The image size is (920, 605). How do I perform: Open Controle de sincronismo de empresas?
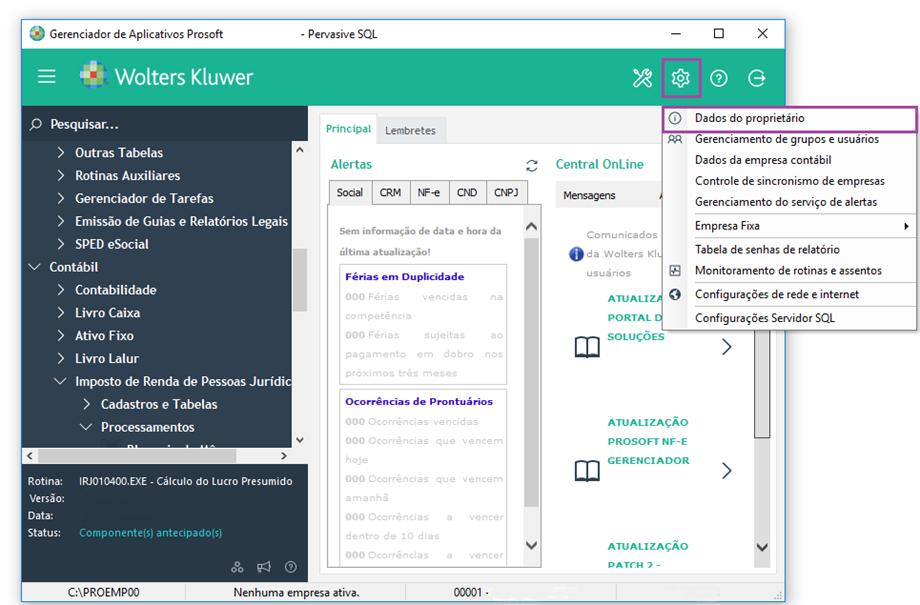[x=790, y=181]
